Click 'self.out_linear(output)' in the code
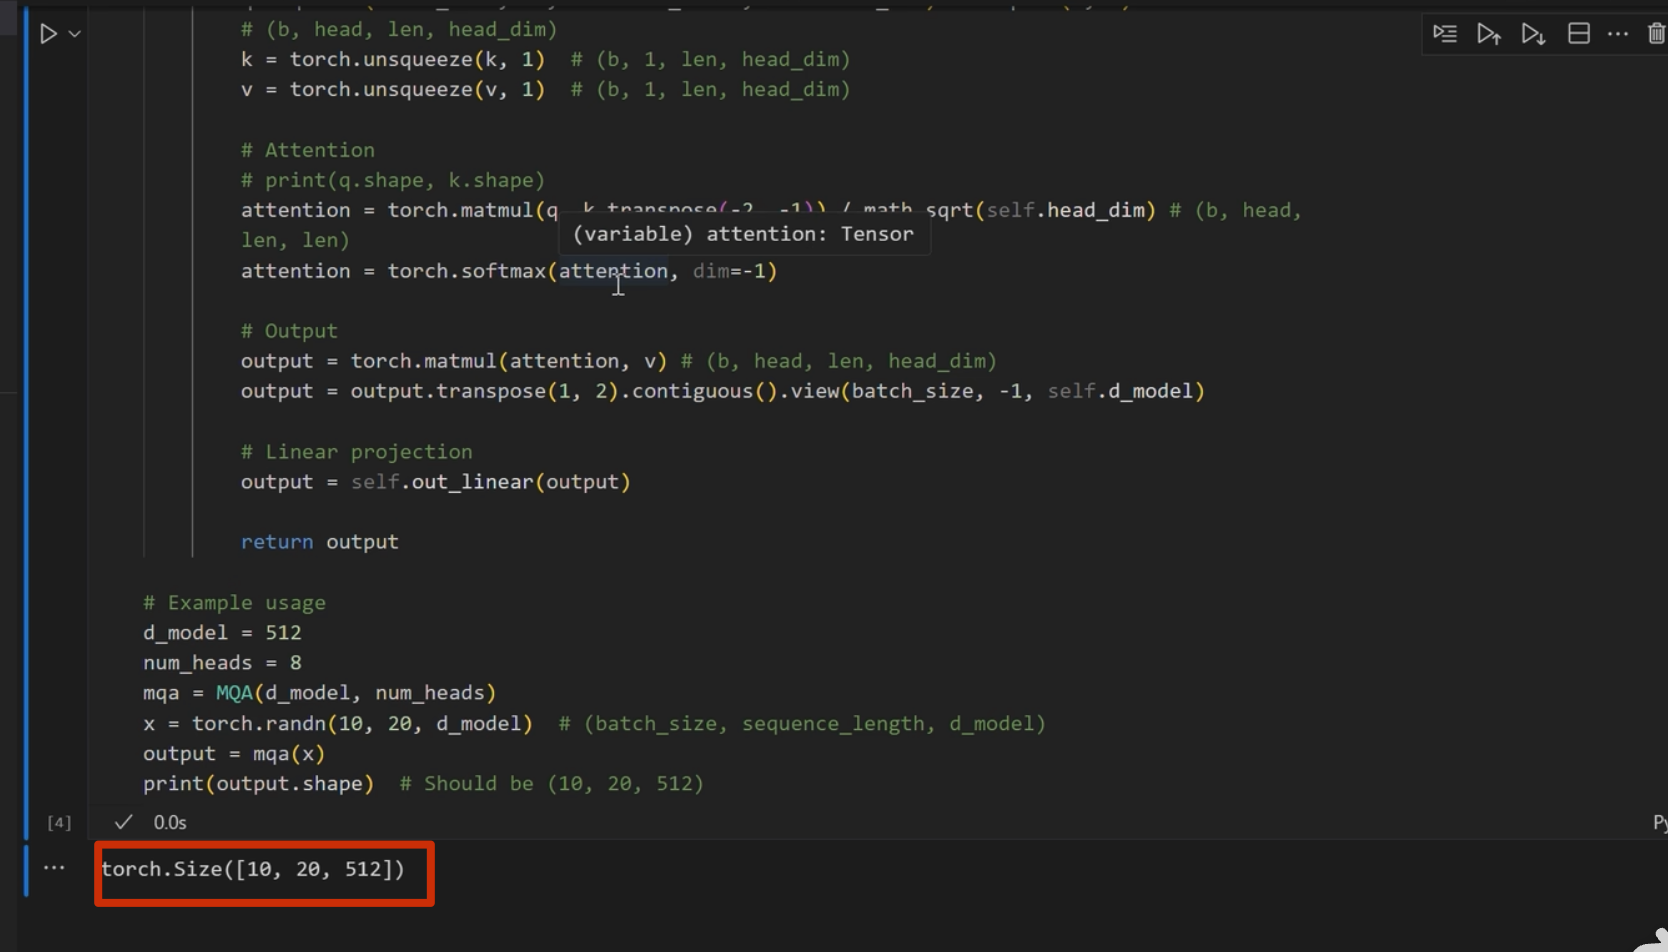Screen dimensions: 1668x952 click(490, 482)
